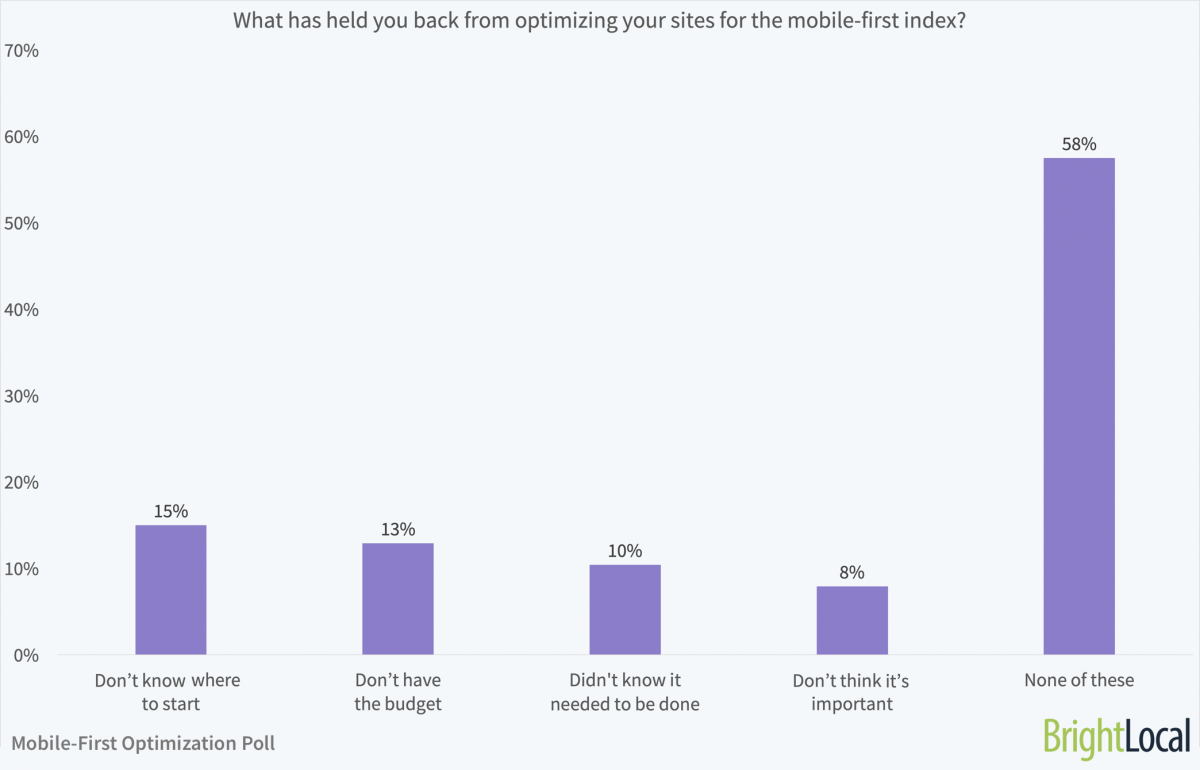Select the "Didn't know it needed to be done" bar
1200x770 pixels.
coord(625,610)
